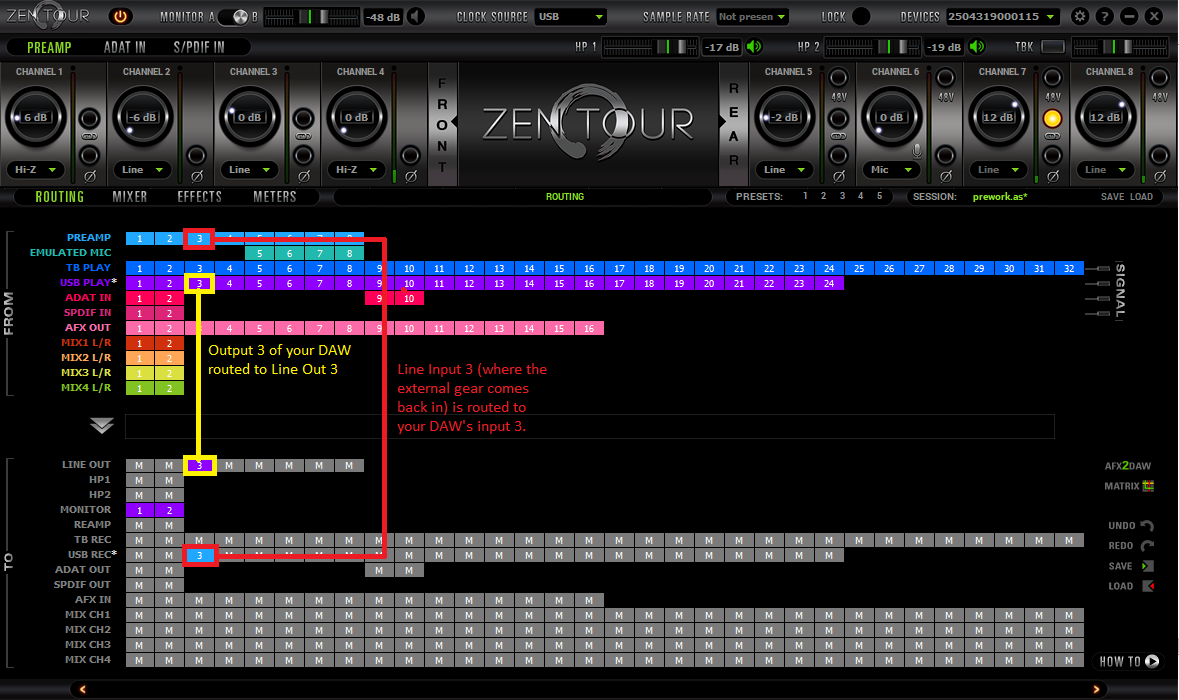Select the PREAMP tab
Image resolution: width=1179 pixels, height=700 pixels.
coord(49,47)
